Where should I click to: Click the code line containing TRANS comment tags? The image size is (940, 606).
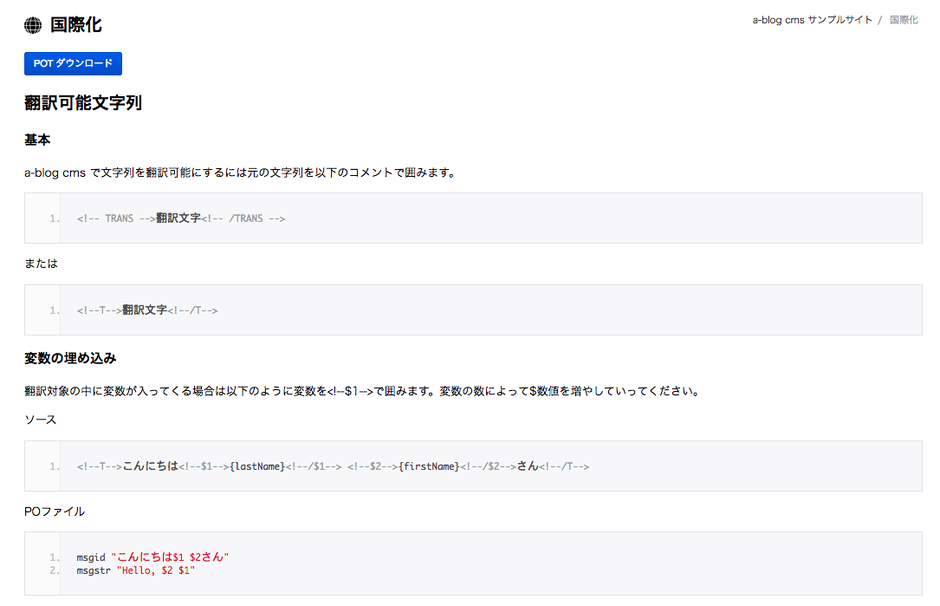coord(181,218)
